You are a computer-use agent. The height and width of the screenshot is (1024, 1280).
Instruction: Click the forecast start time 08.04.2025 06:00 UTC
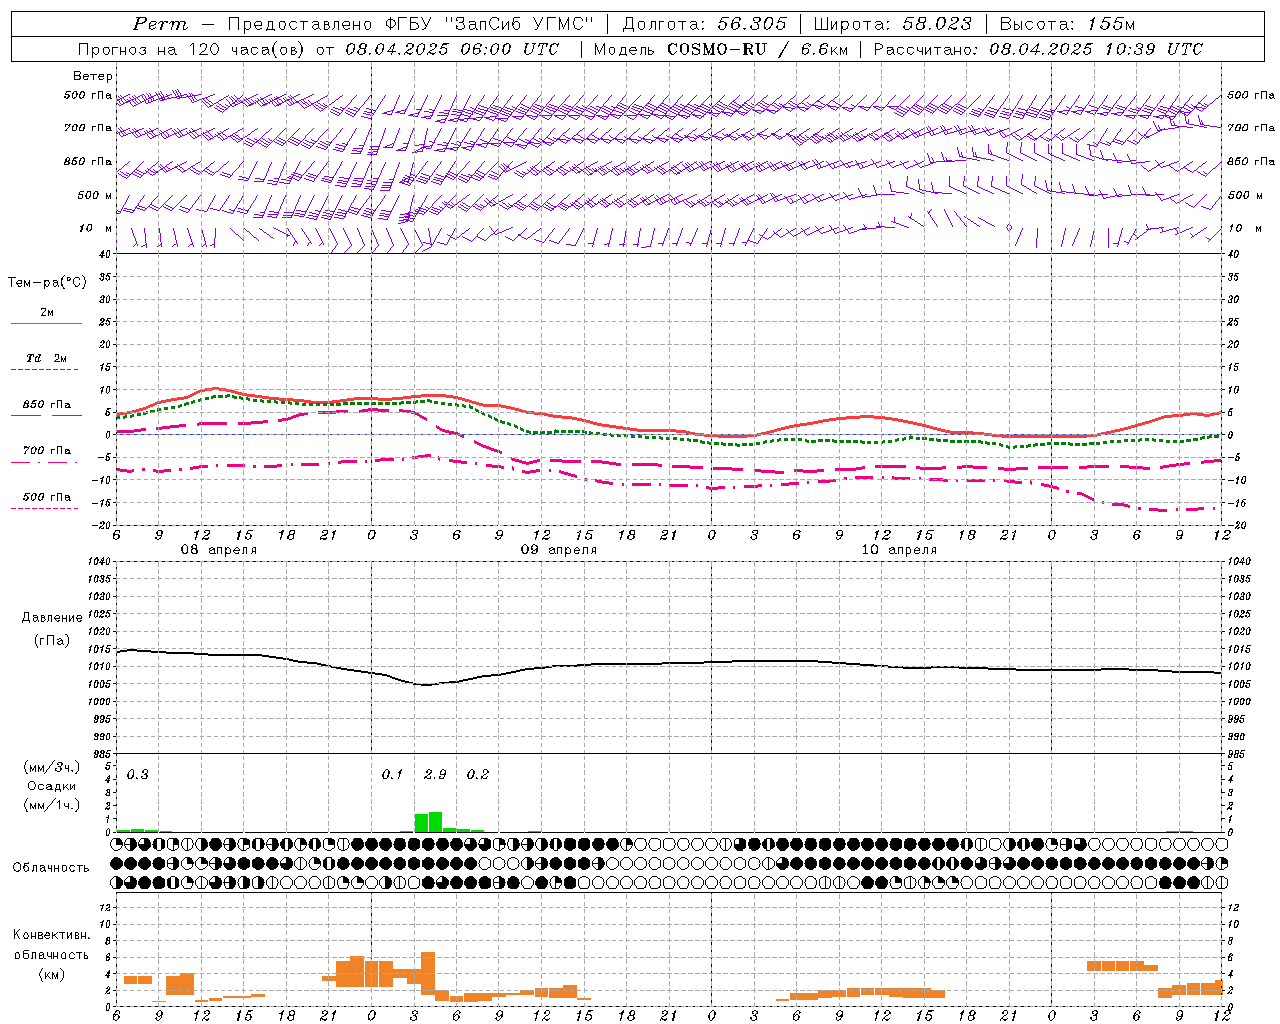pos(452,49)
